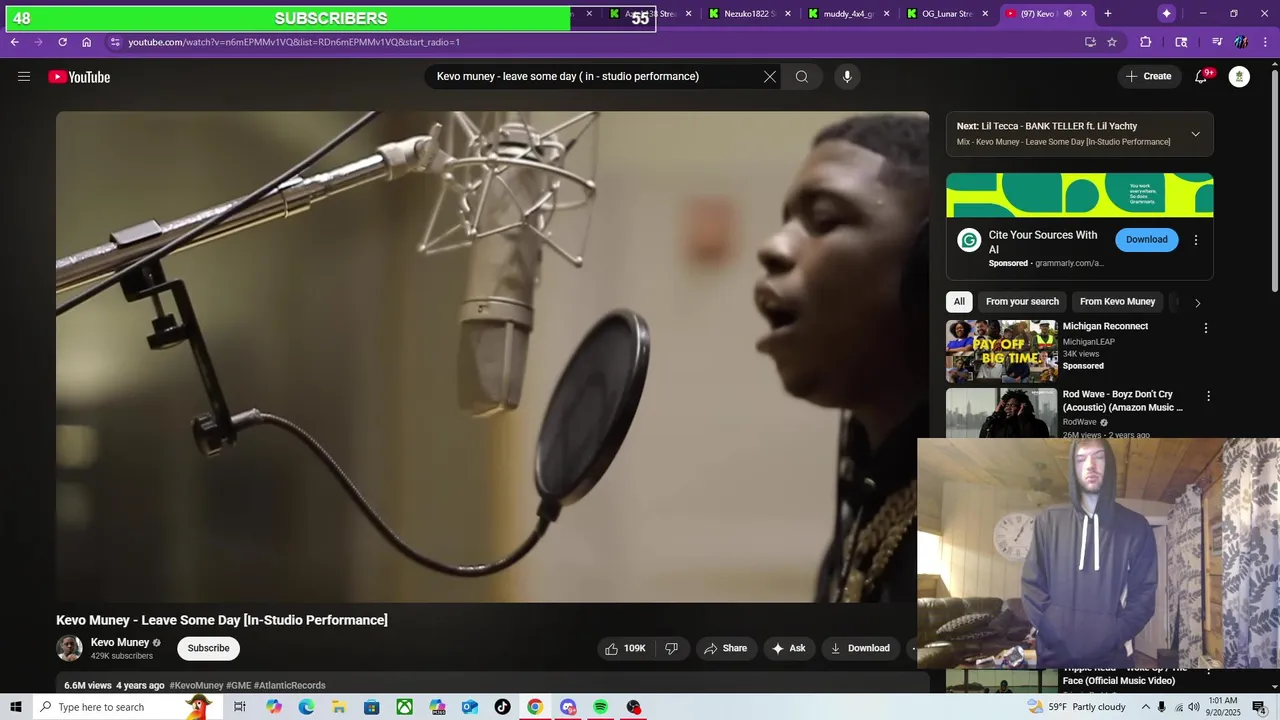The height and width of the screenshot is (720, 1280).
Task: Open Grammarly ad banner image
Action: click(1079, 195)
